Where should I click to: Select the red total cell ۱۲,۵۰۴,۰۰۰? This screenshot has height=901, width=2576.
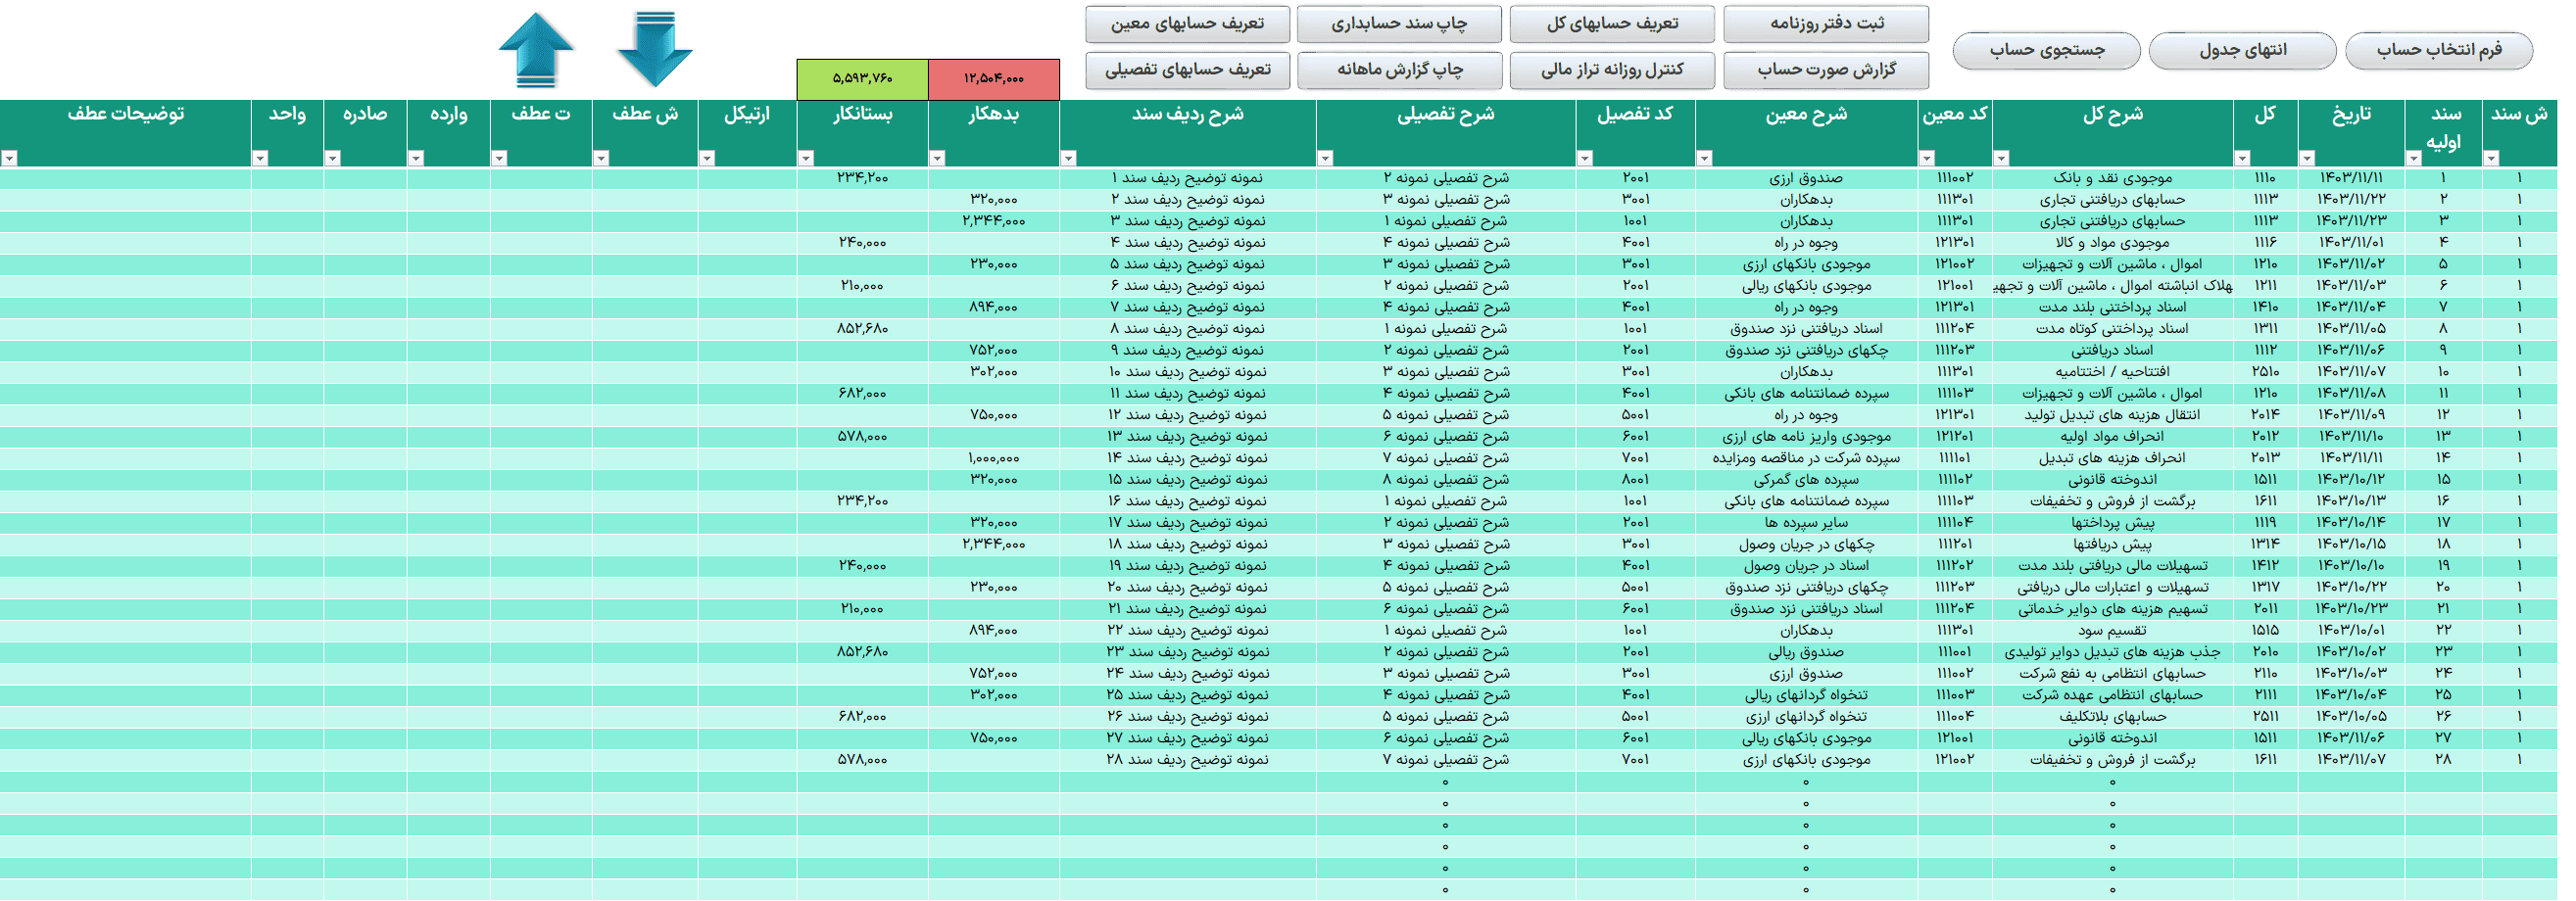(x=994, y=79)
